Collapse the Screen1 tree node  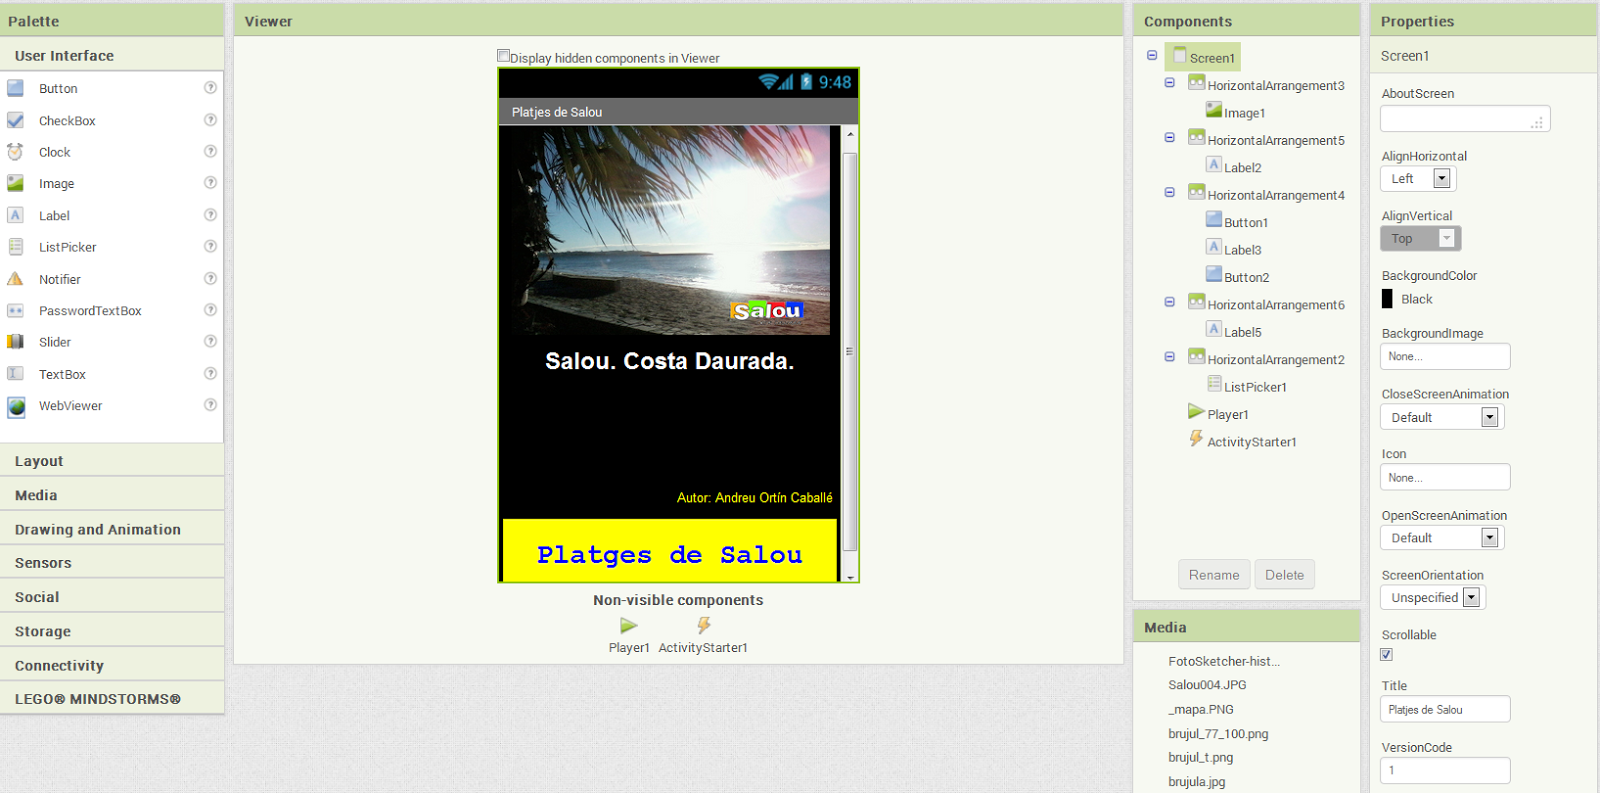[1152, 56]
